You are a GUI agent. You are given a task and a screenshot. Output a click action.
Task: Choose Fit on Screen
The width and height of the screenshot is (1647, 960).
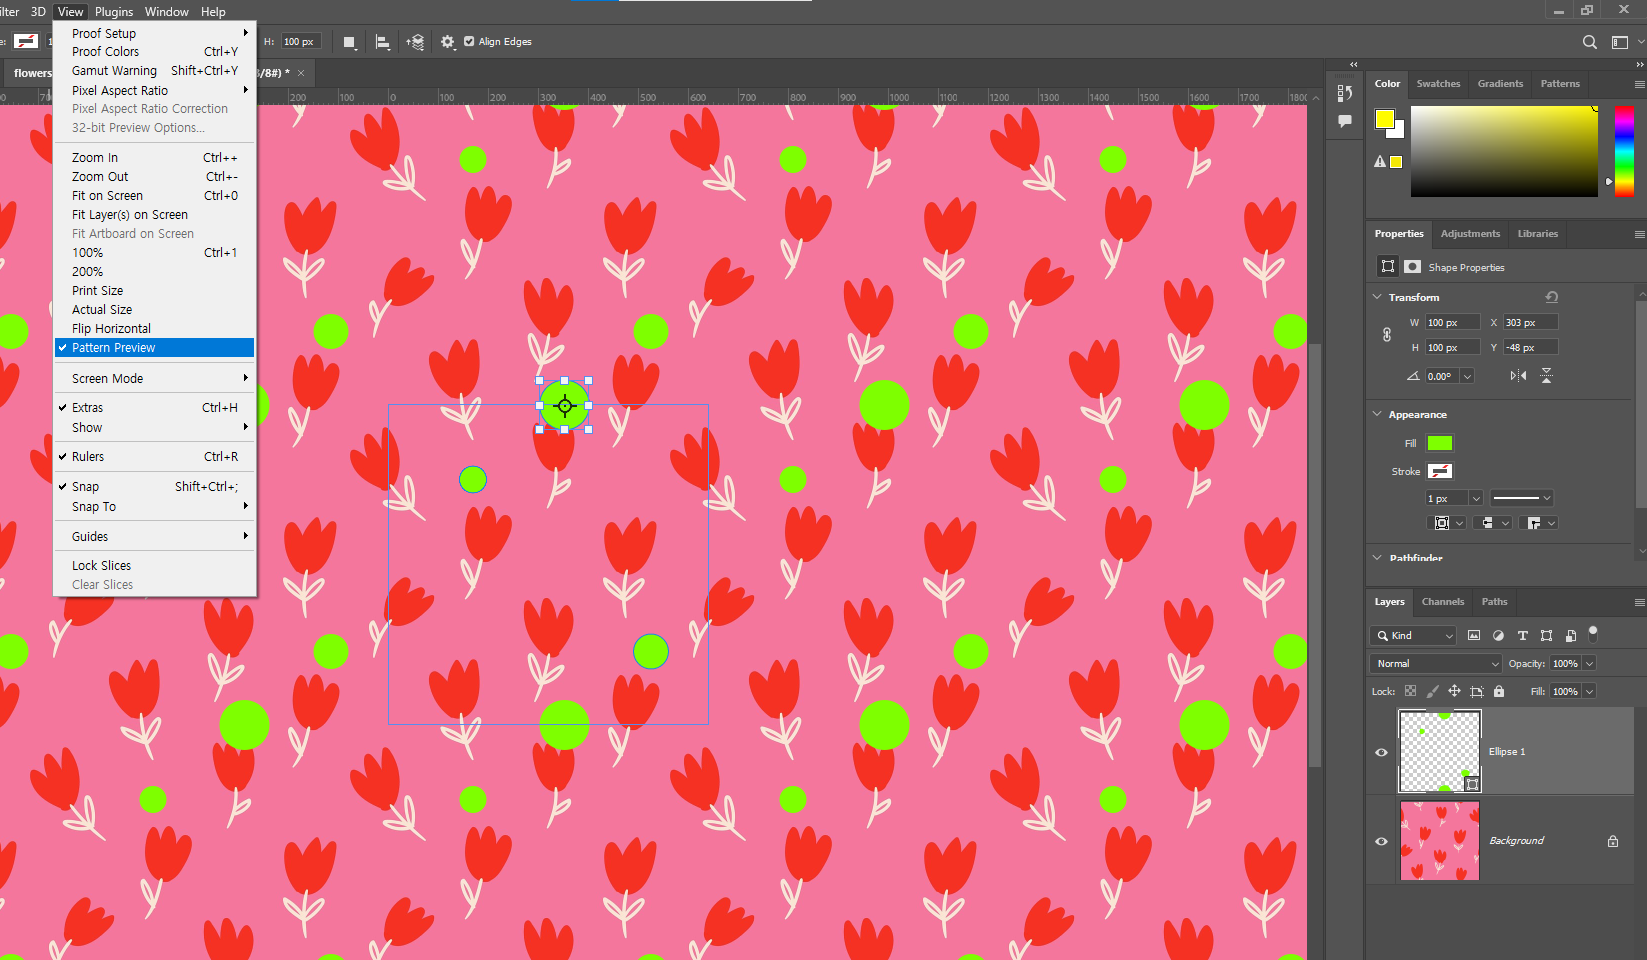tap(155, 196)
